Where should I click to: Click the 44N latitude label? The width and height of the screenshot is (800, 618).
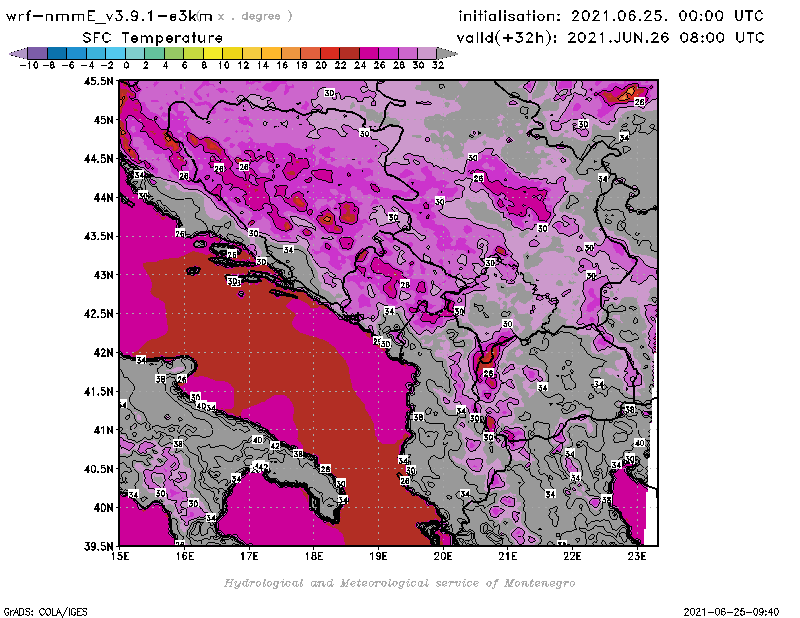click(x=103, y=197)
